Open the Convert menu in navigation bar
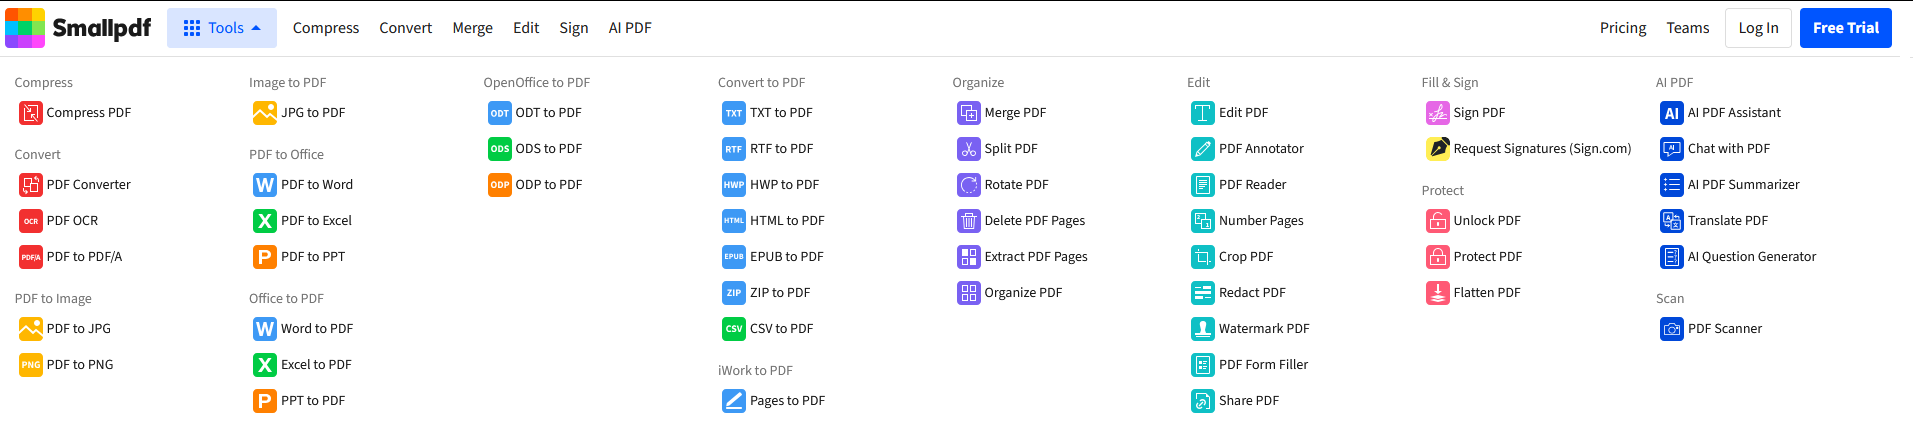 pos(405,28)
